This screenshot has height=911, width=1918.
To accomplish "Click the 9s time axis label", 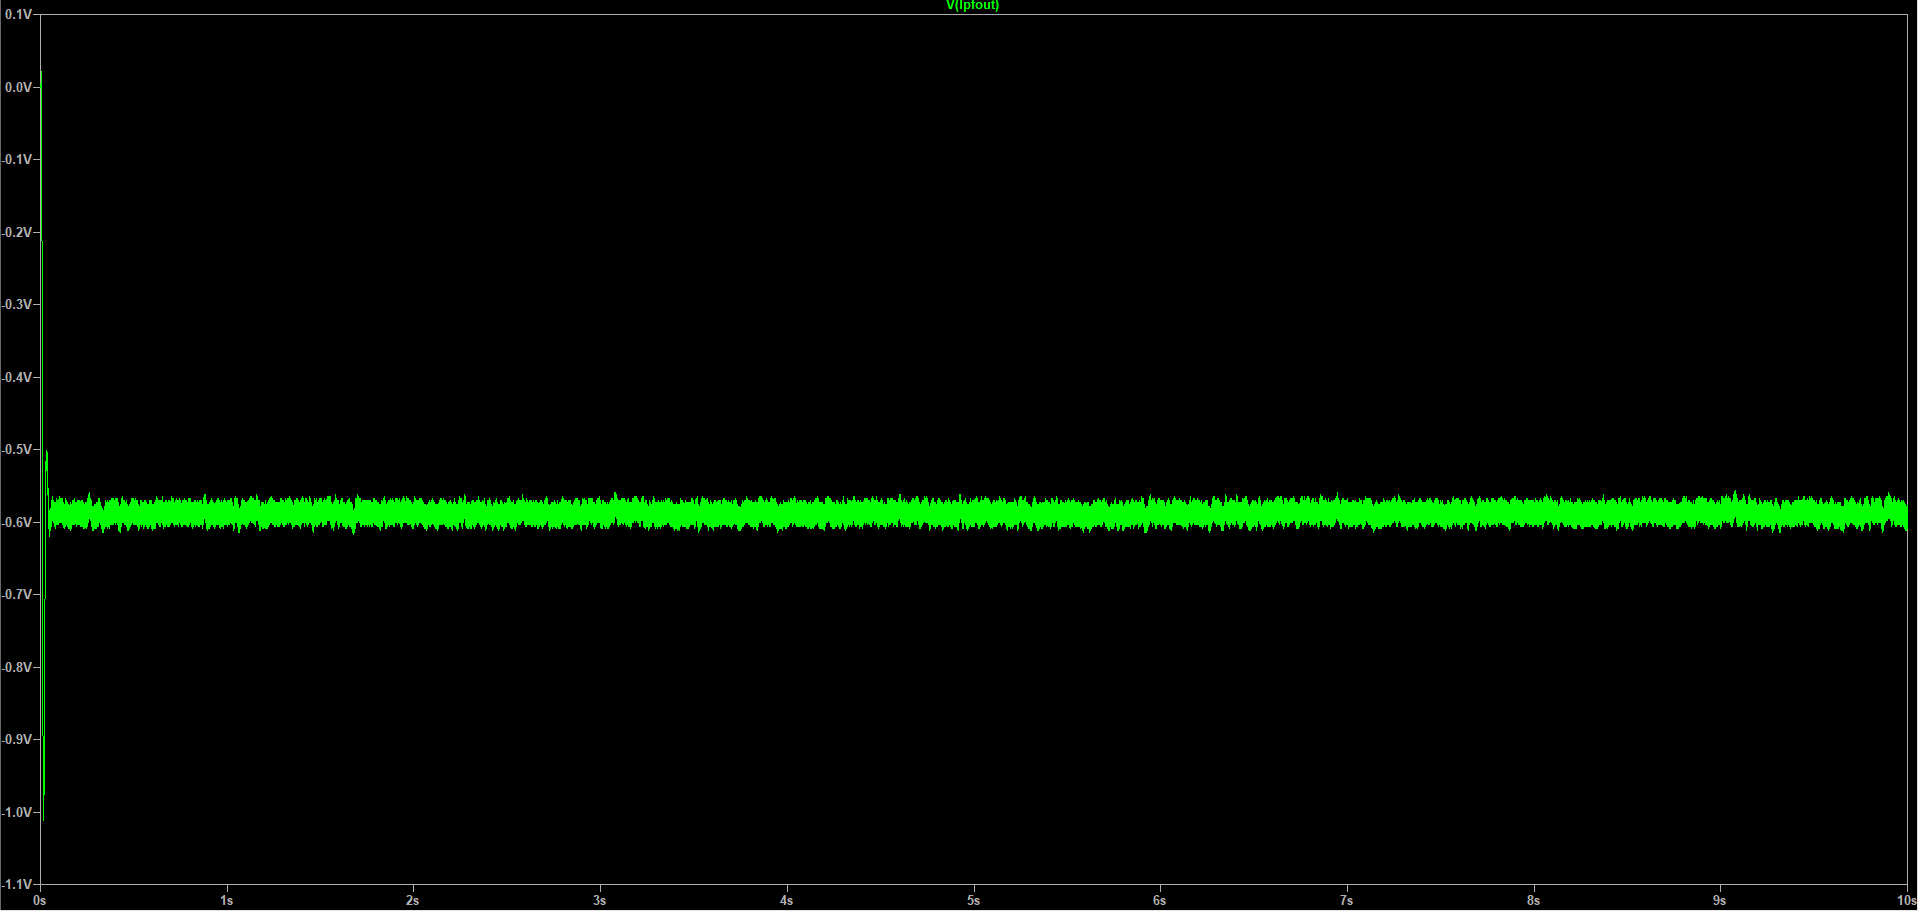I will [1720, 901].
